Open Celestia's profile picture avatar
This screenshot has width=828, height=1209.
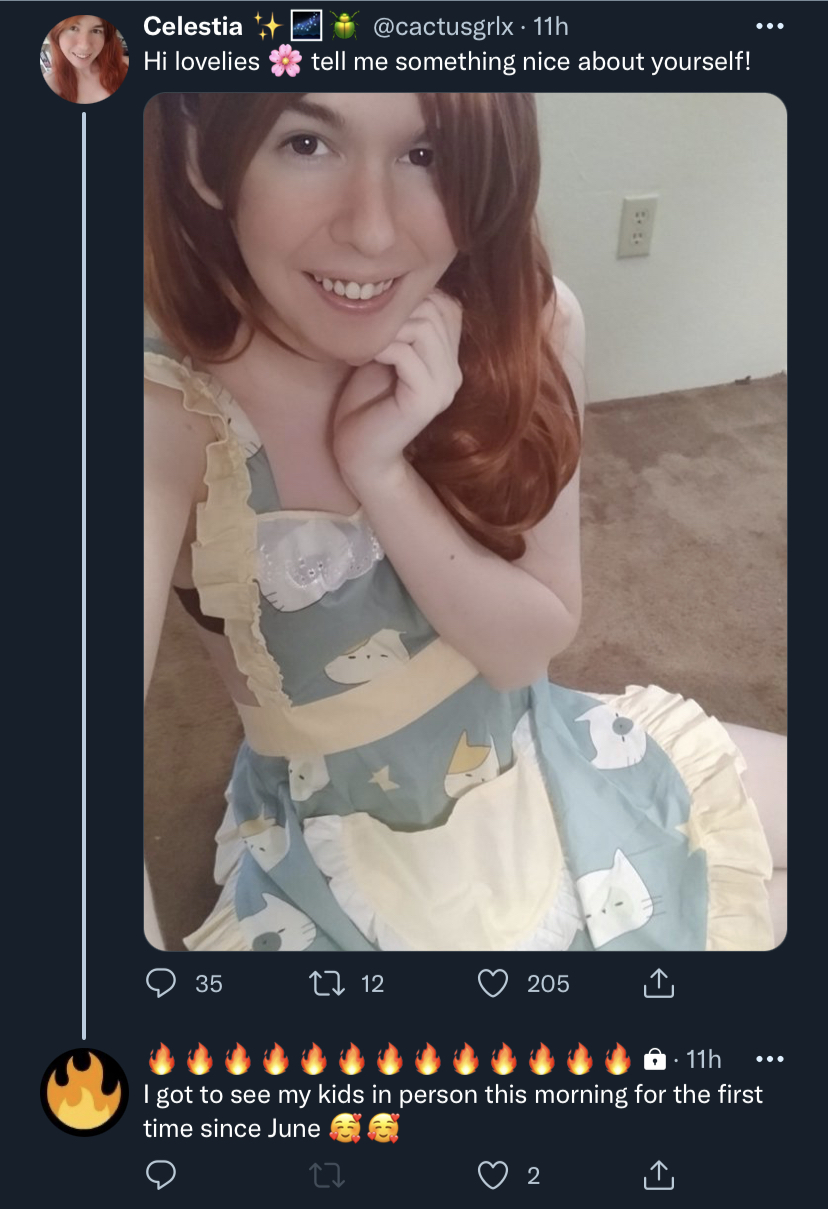[84, 59]
